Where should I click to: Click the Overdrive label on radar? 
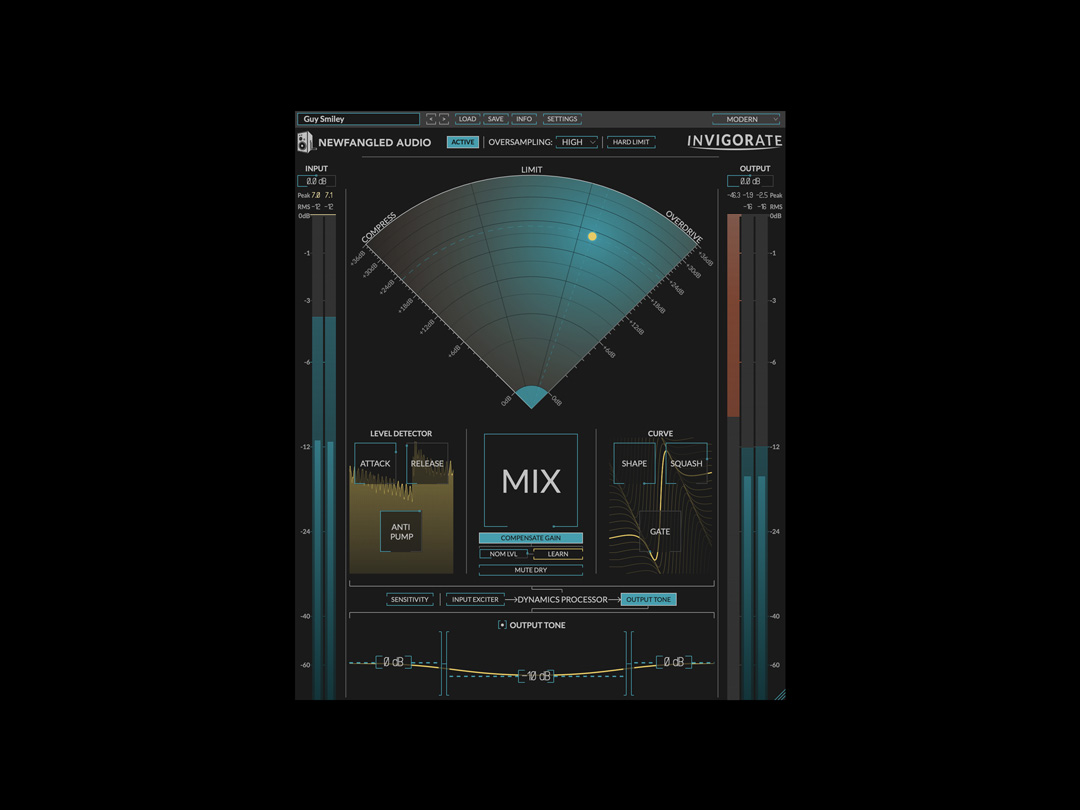[x=684, y=227]
